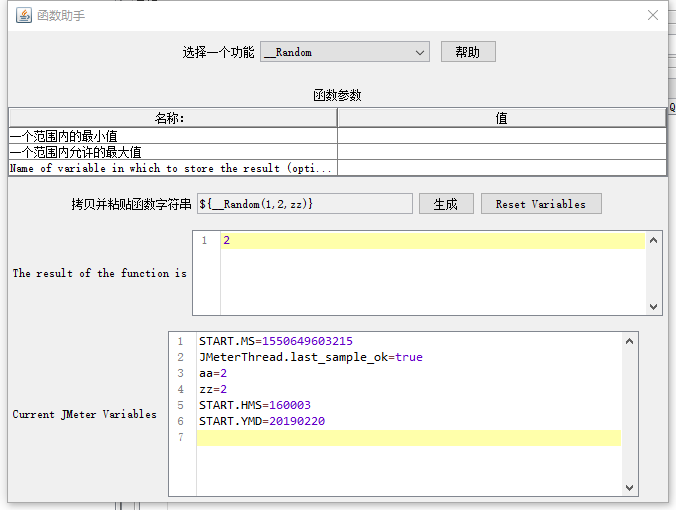Click up arrow of JMeter Variables scrollbar
676x510 pixels.
point(629,341)
